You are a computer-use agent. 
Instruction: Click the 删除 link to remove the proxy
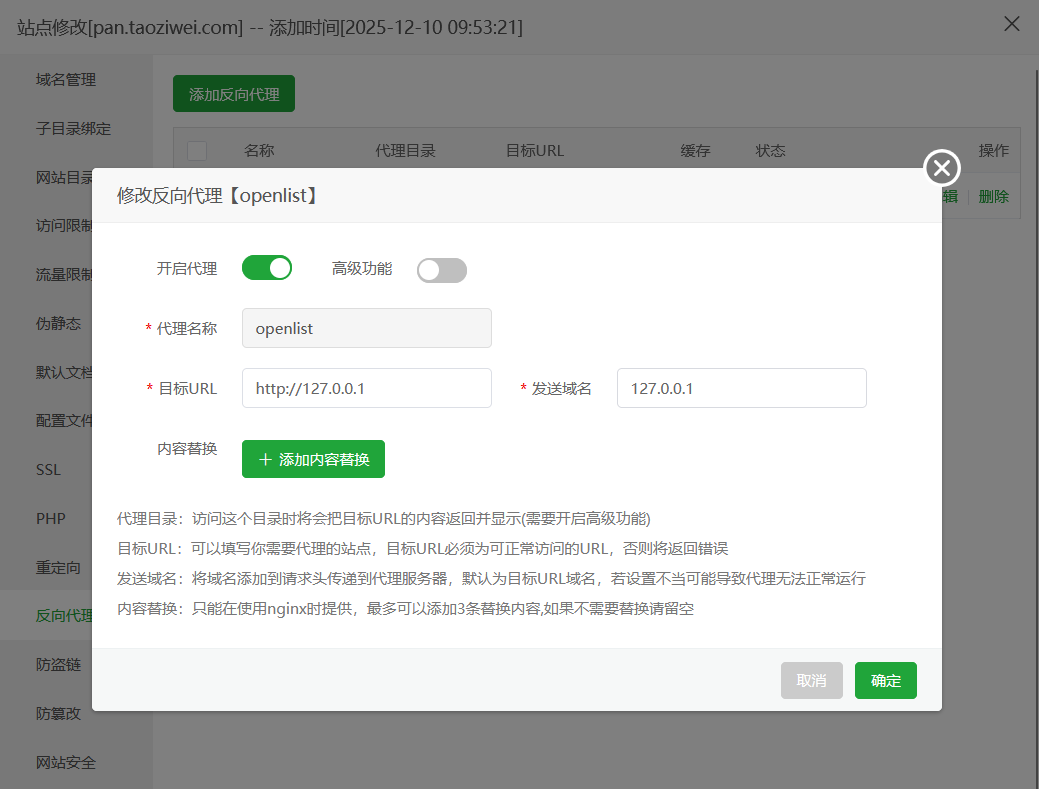(993, 196)
